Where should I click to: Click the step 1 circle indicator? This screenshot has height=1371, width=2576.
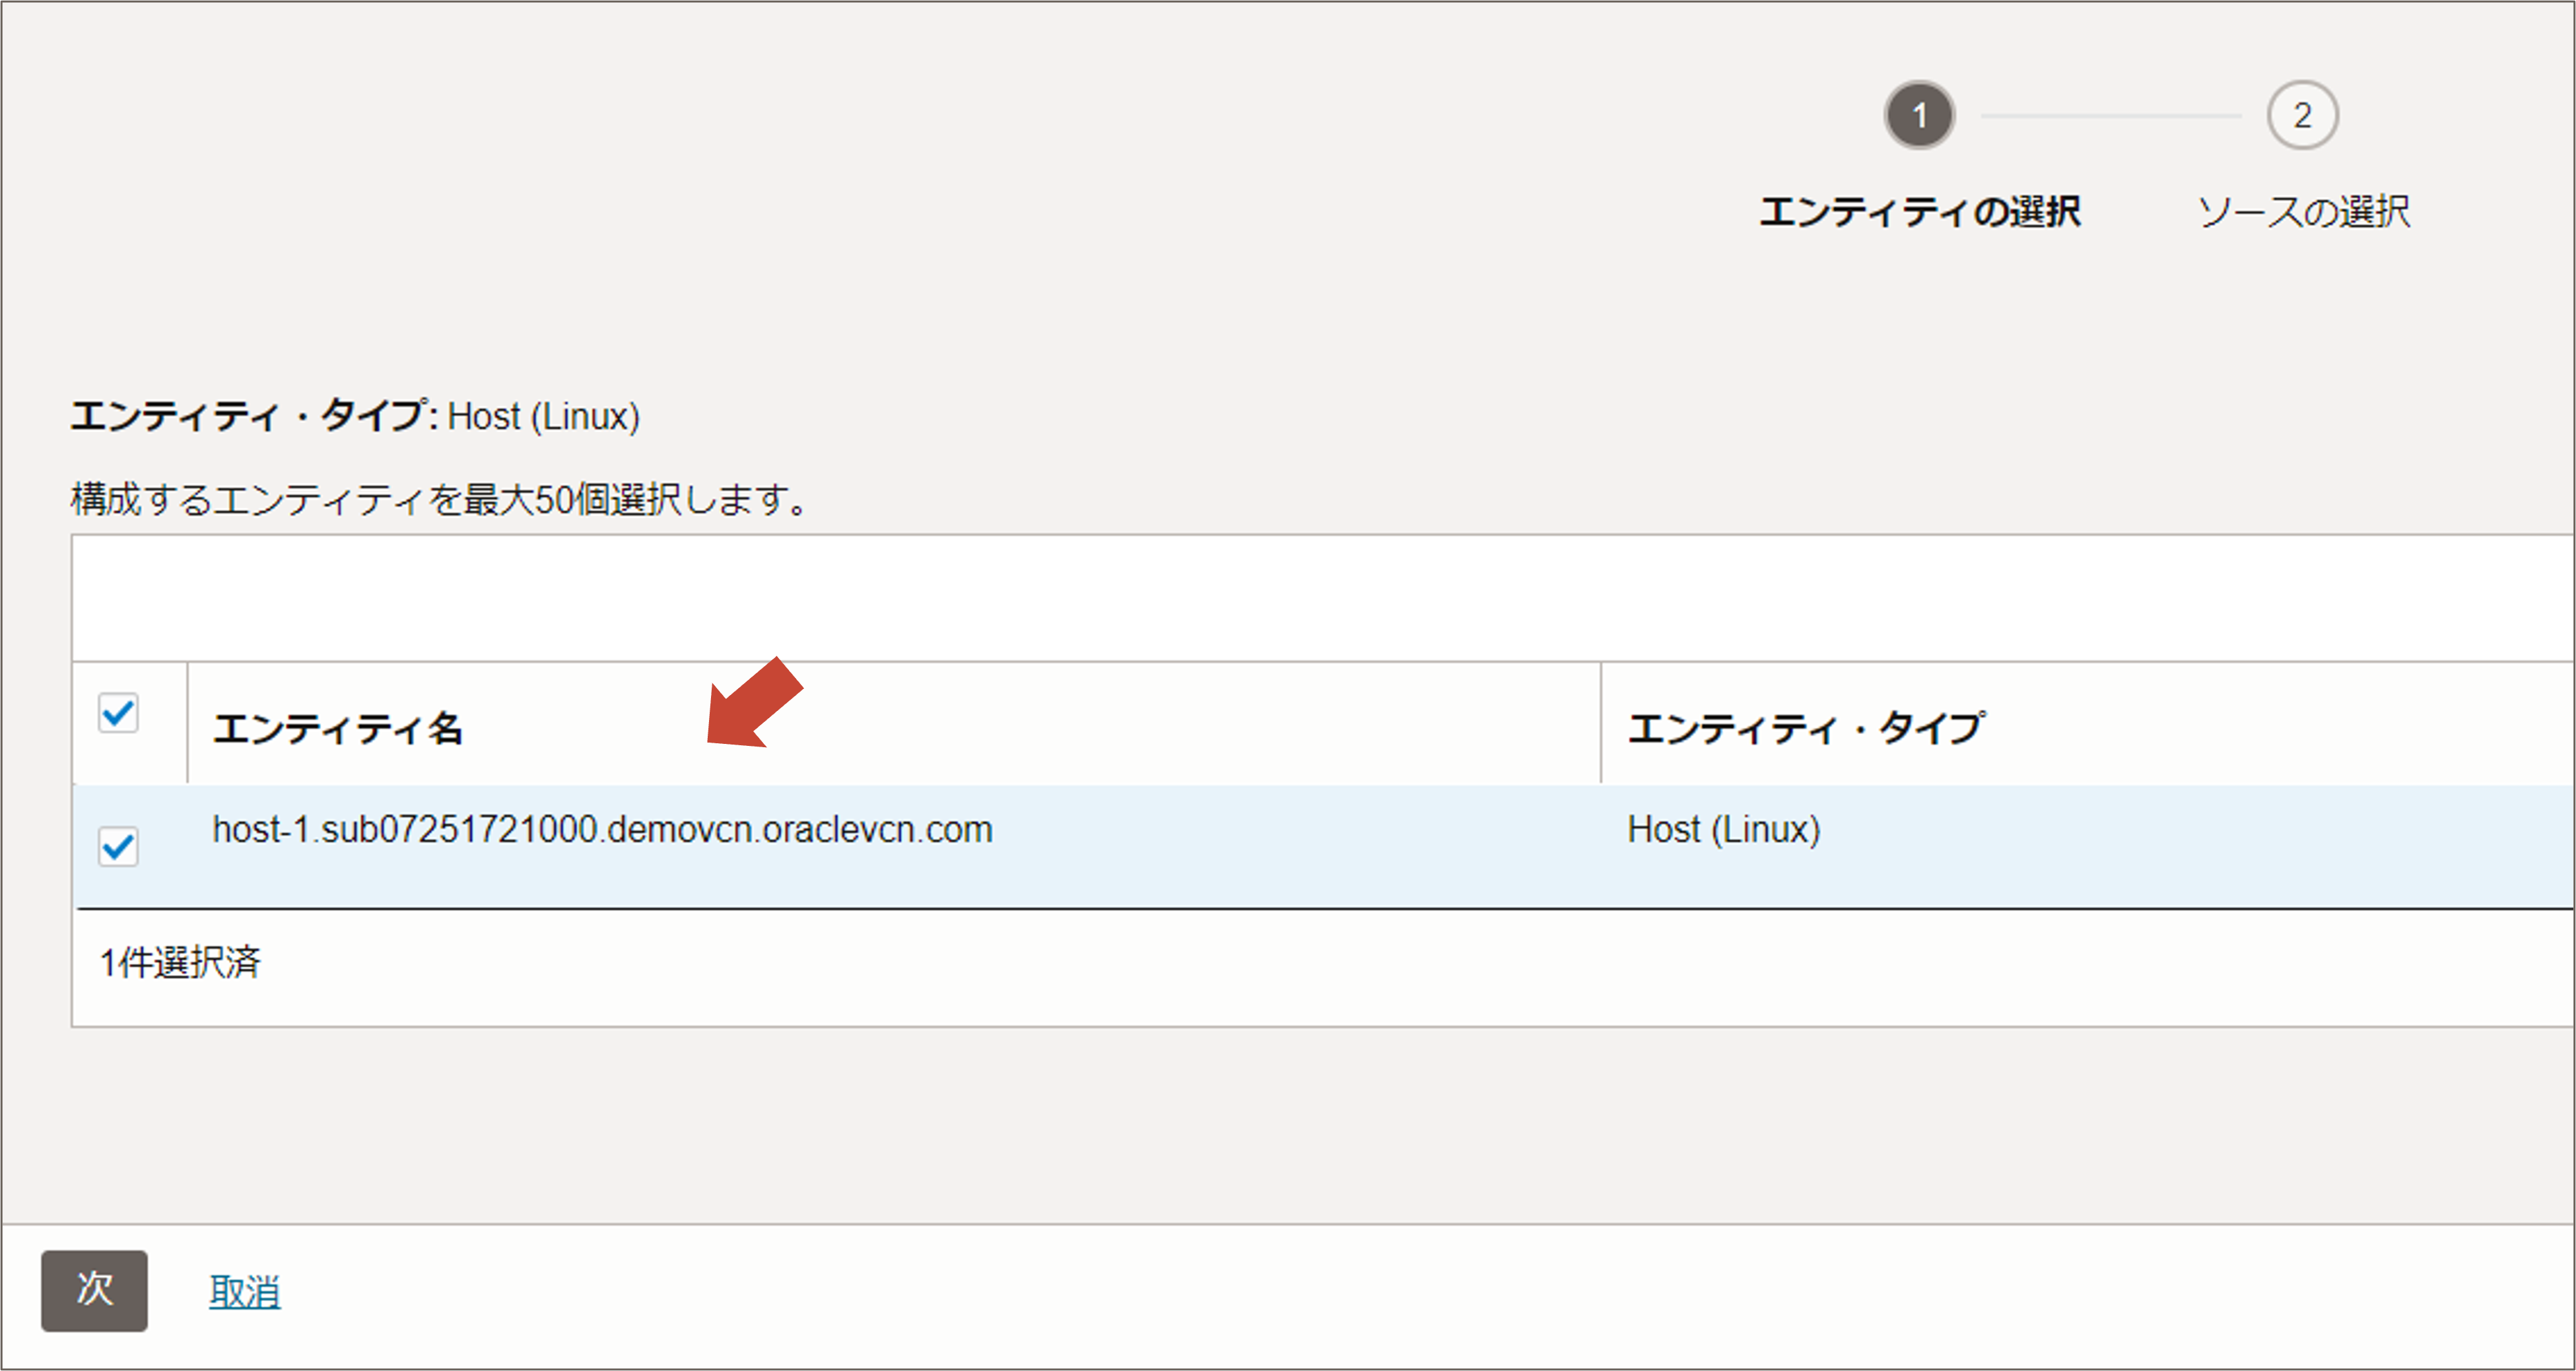coord(1919,115)
